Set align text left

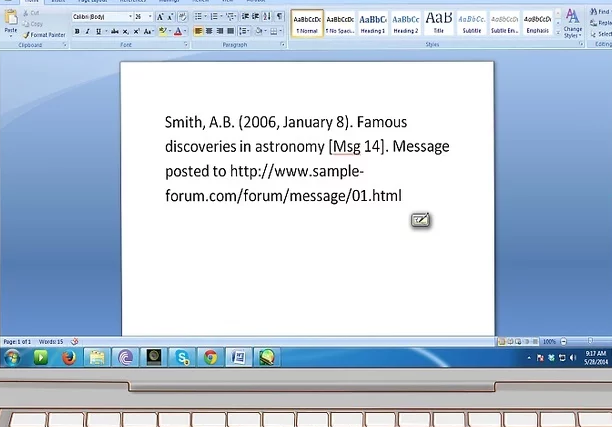tap(198, 31)
